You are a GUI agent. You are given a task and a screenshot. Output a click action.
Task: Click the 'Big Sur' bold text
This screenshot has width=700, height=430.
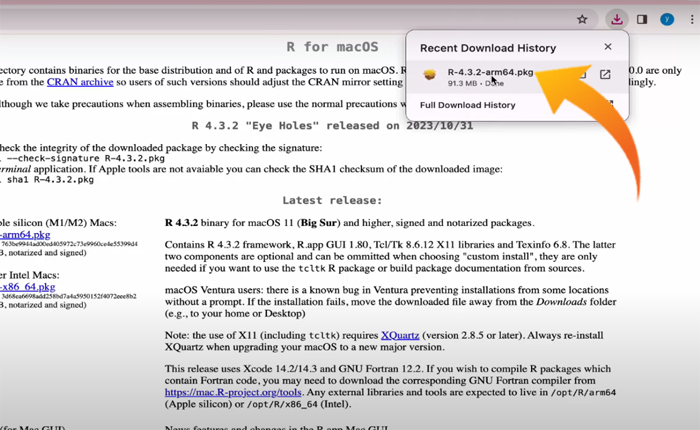[321, 223]
